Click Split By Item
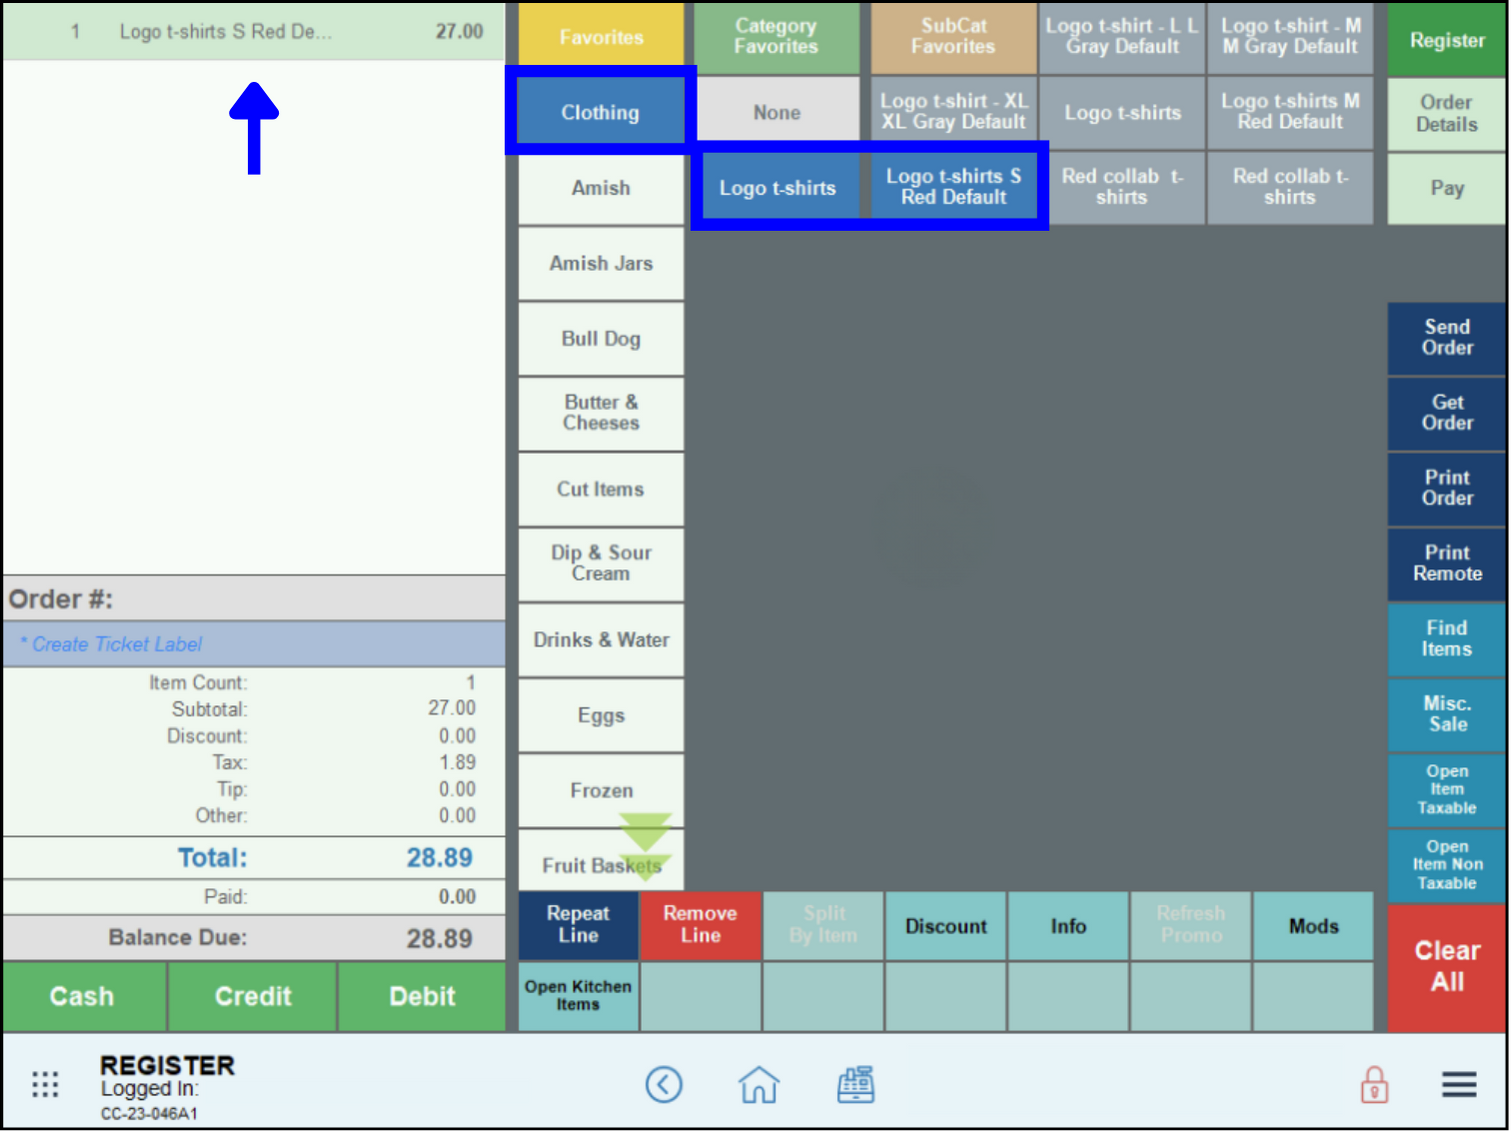1512x1134 pixels. point(823,925)
